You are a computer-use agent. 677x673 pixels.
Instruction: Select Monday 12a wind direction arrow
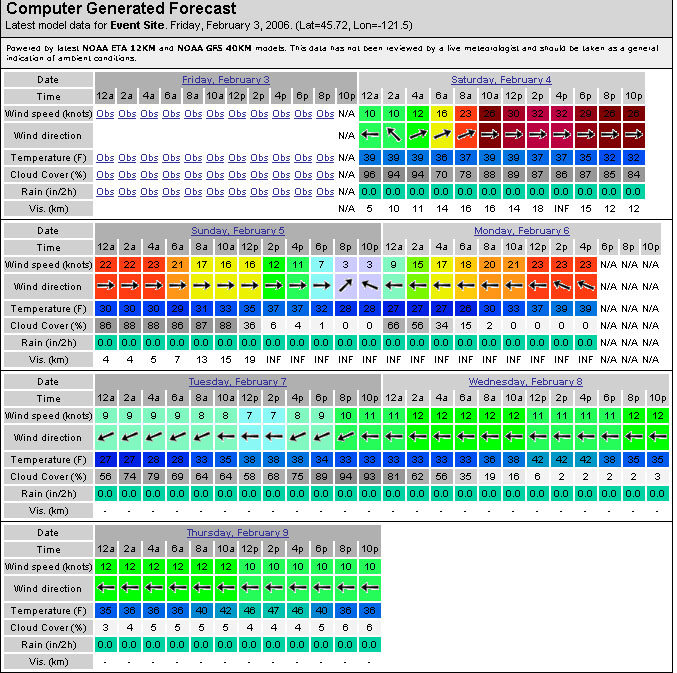click(394, 286)
